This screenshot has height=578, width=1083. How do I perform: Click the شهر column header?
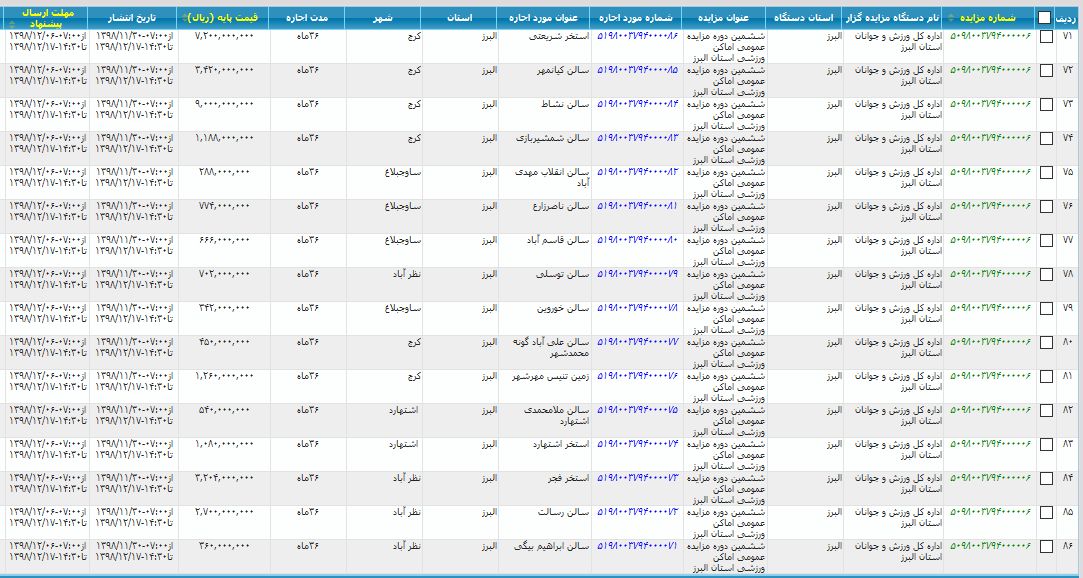[384, 18]
